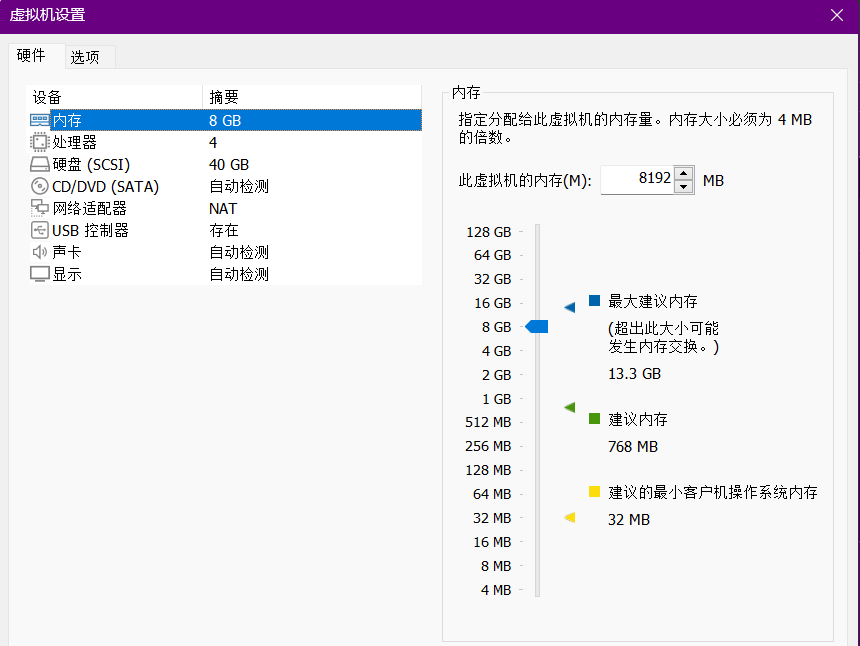The image size is (860, 646).
Task: Click the sound card speaker icon
Action: [40, 252]
